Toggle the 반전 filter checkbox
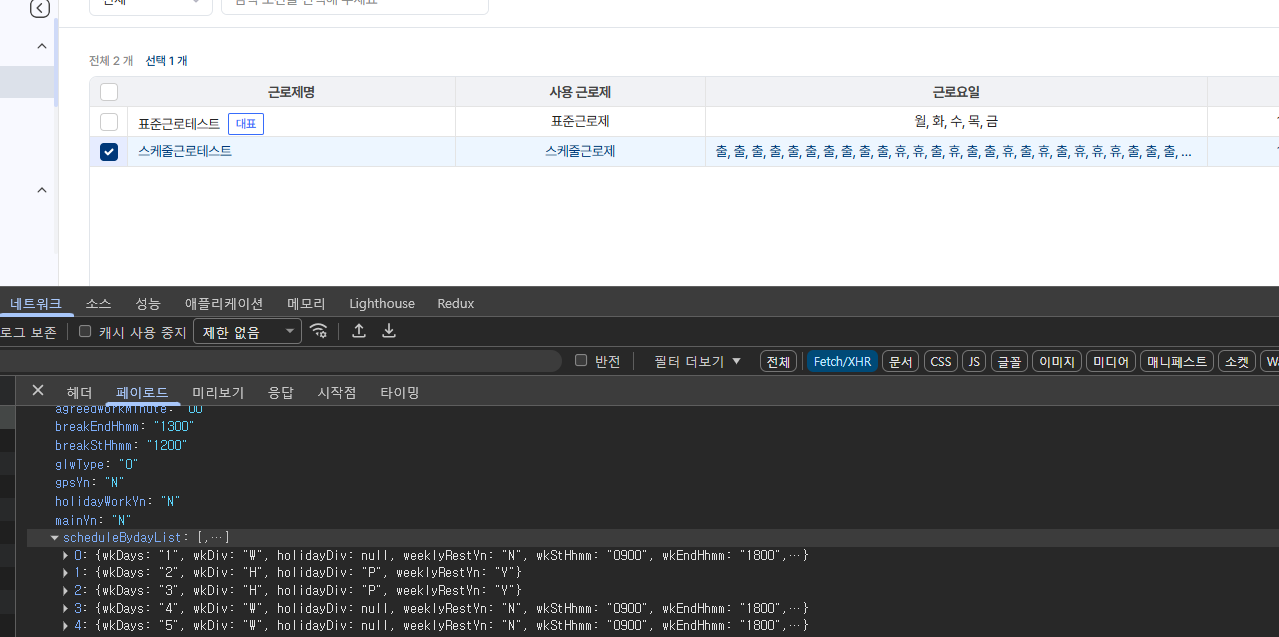The image size is (1279, 637). [x=581, y=361]
